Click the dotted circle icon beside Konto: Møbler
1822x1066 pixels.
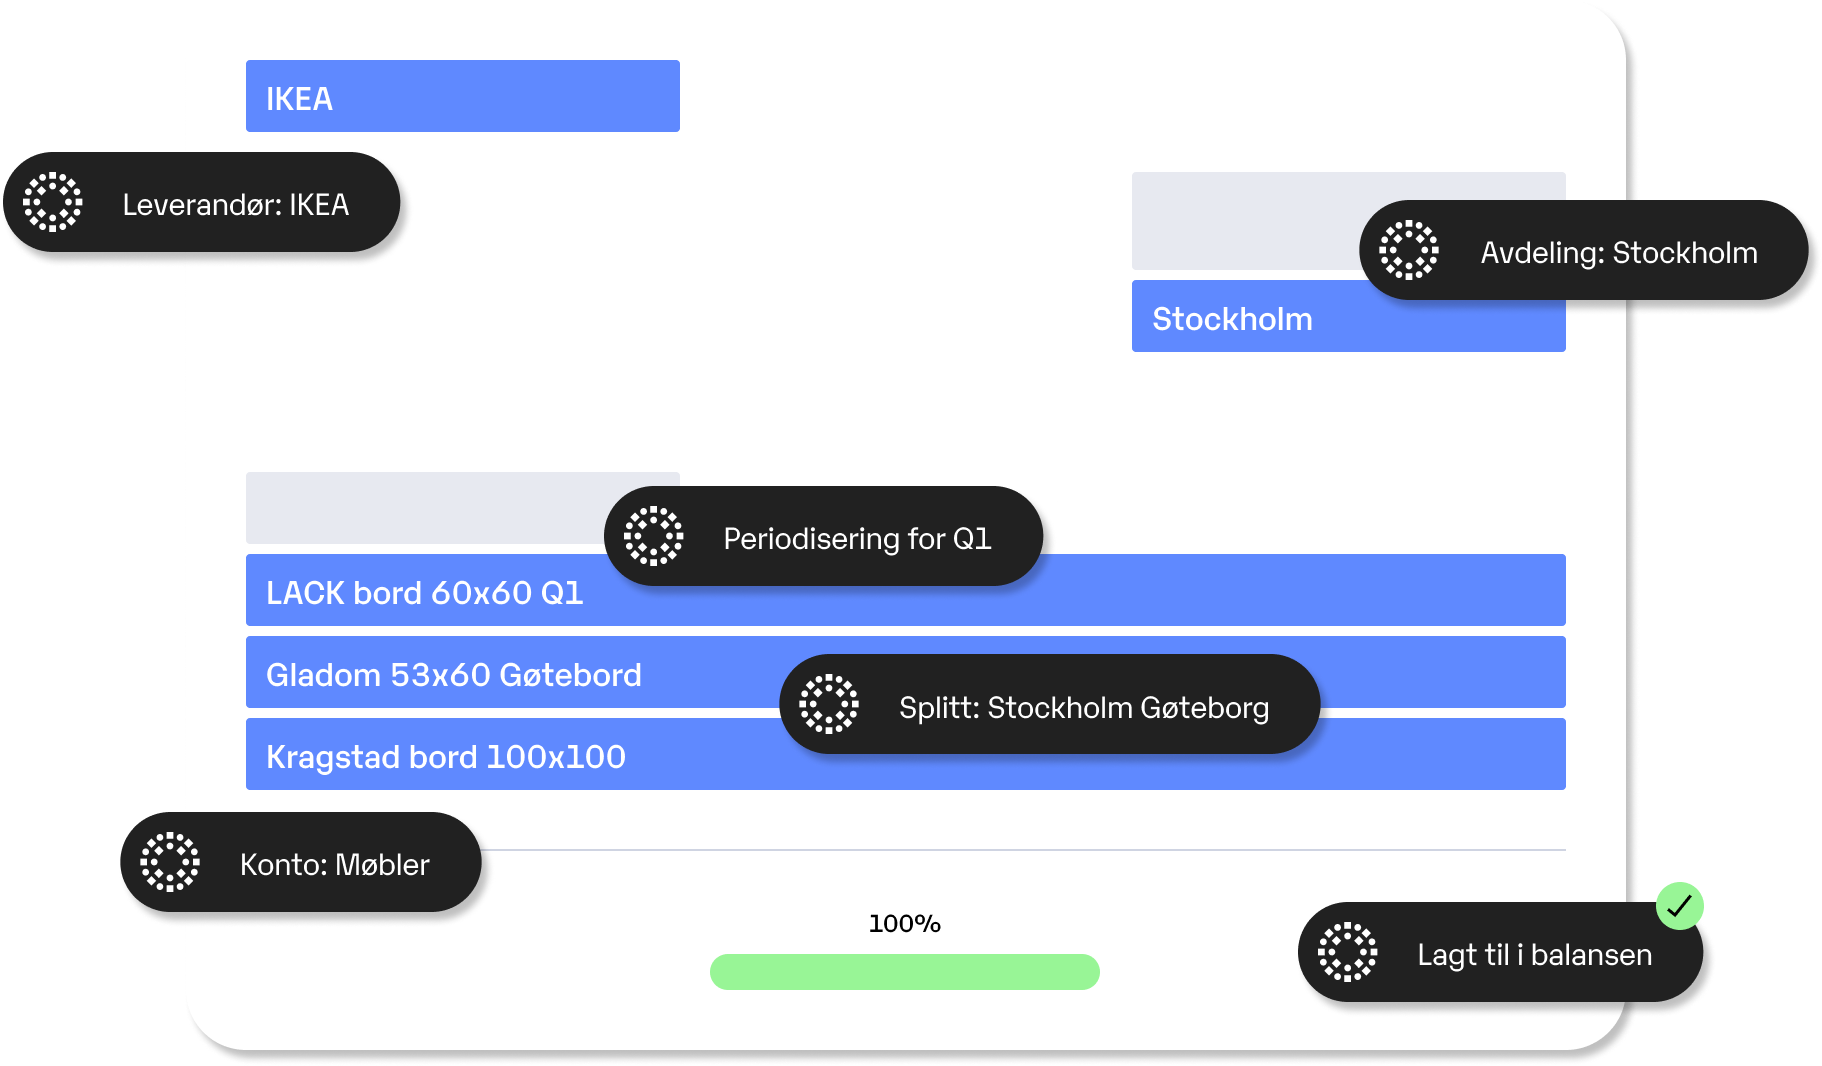pyautogui.click(x=170, y=862)
